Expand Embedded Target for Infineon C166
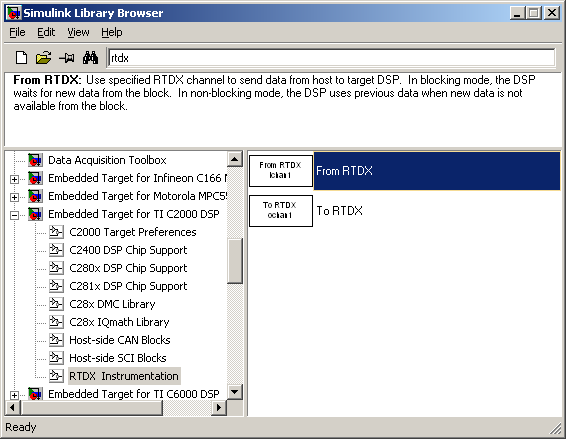This screenshot has height=439, width=566. click(14, 179)
